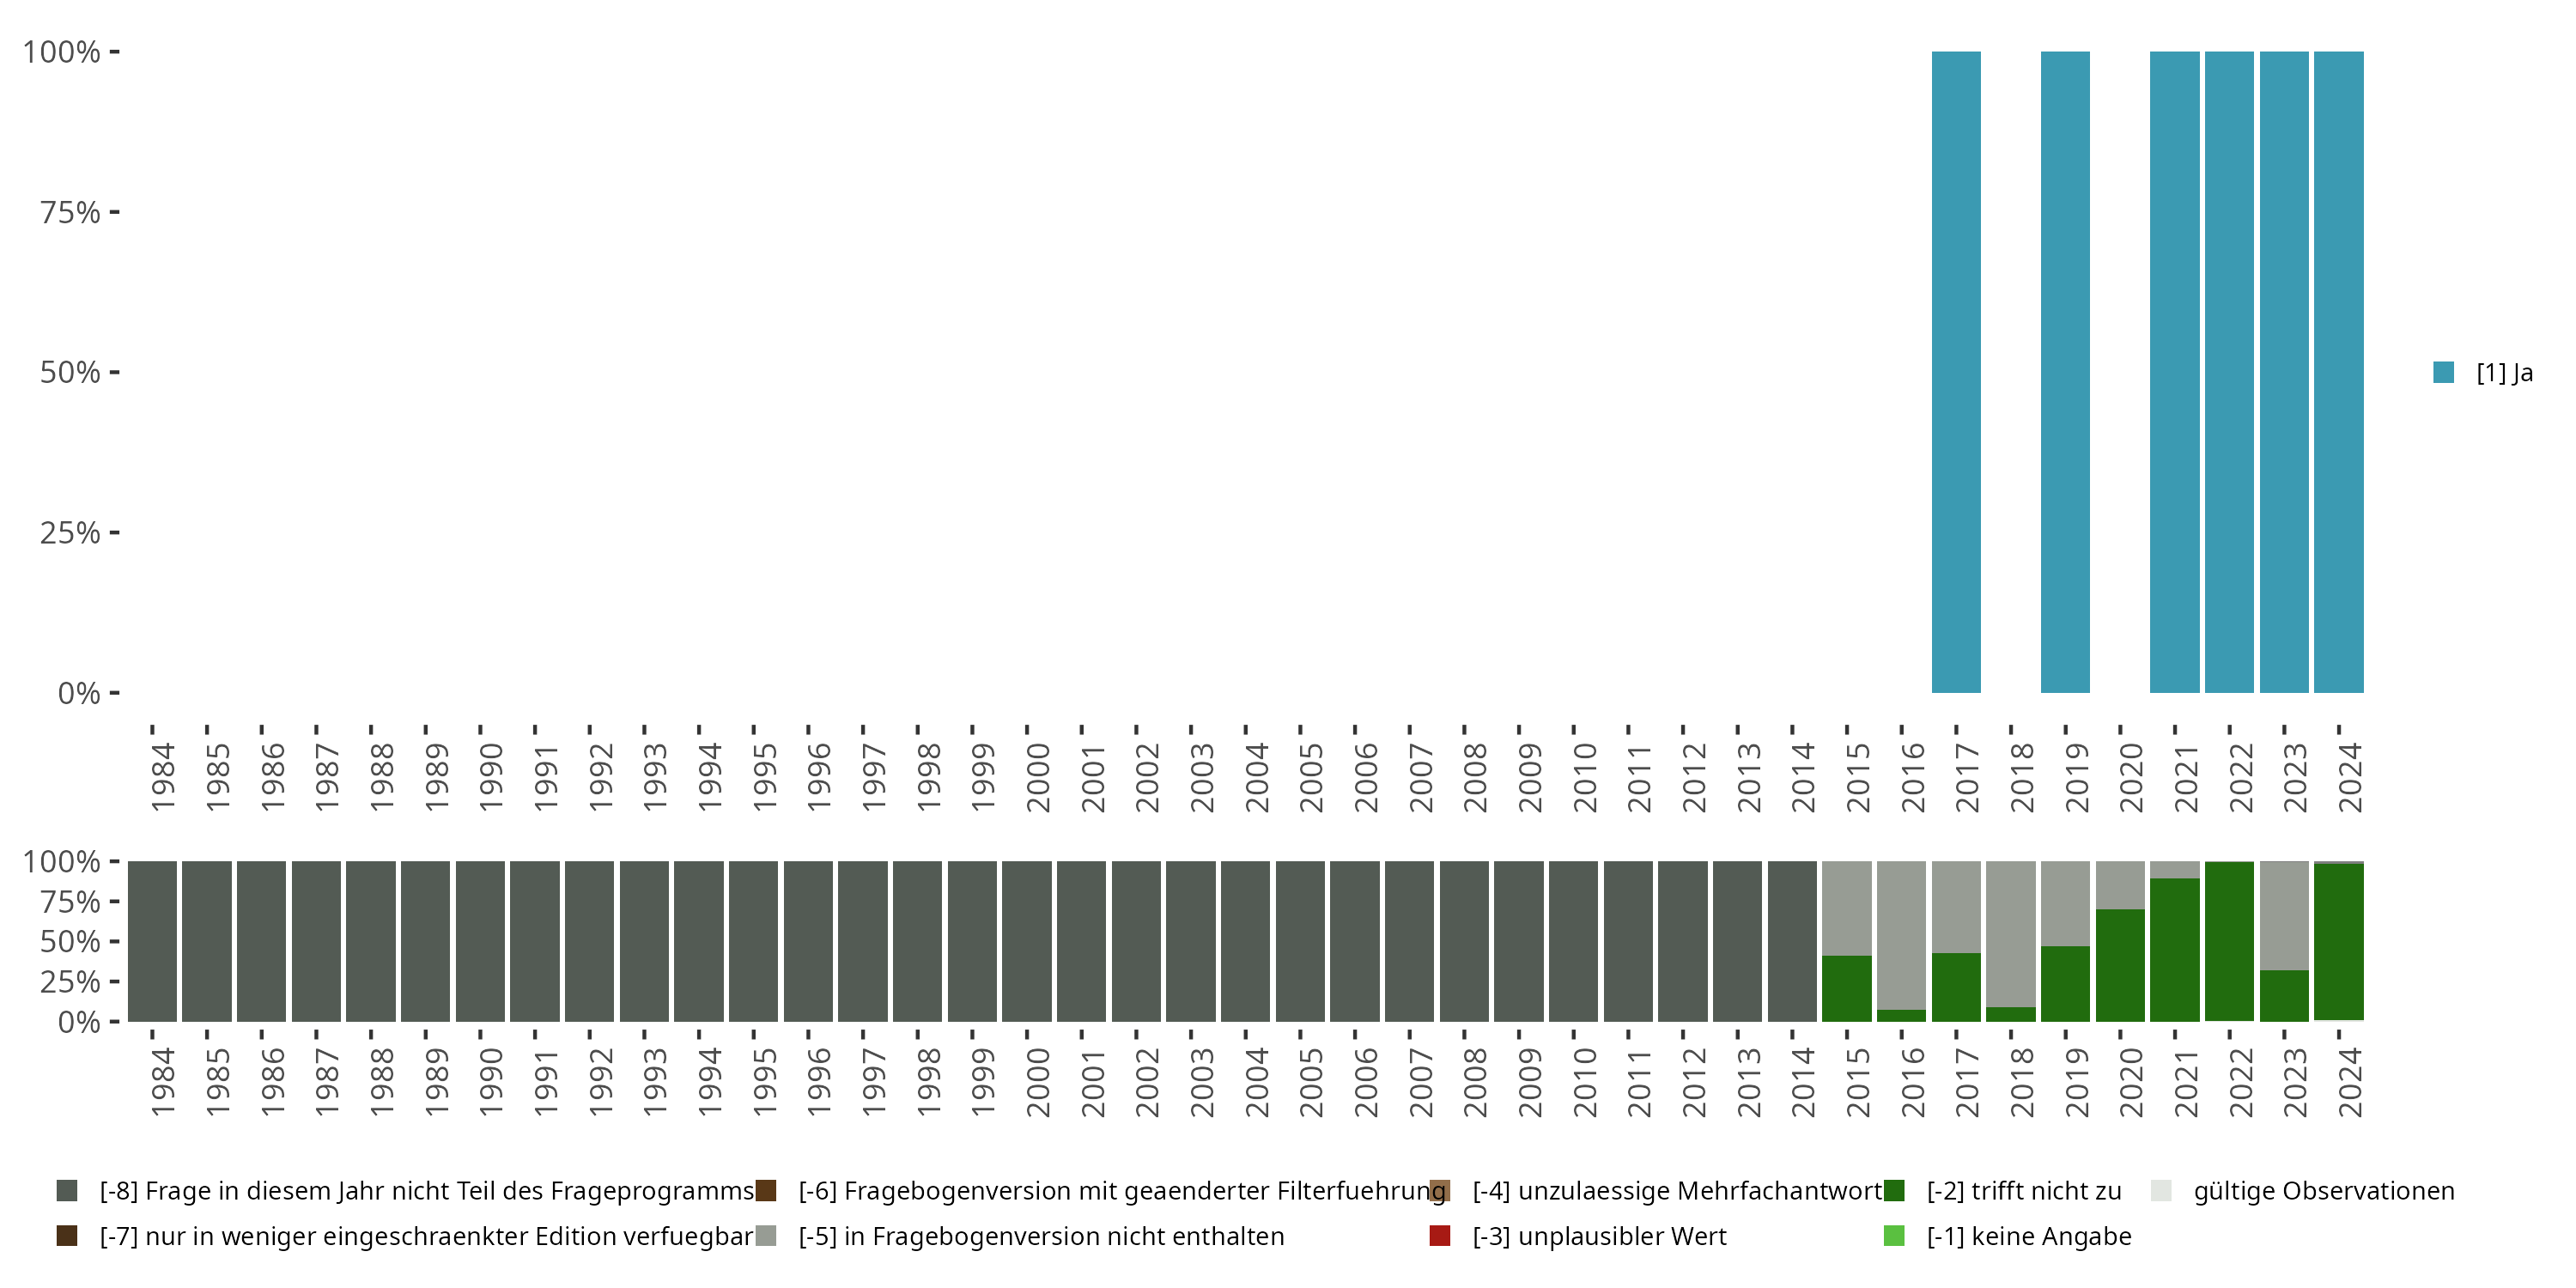Click the 2024 blue bar in top chart
The image size is (2576, 1288).
(2338, 372)
